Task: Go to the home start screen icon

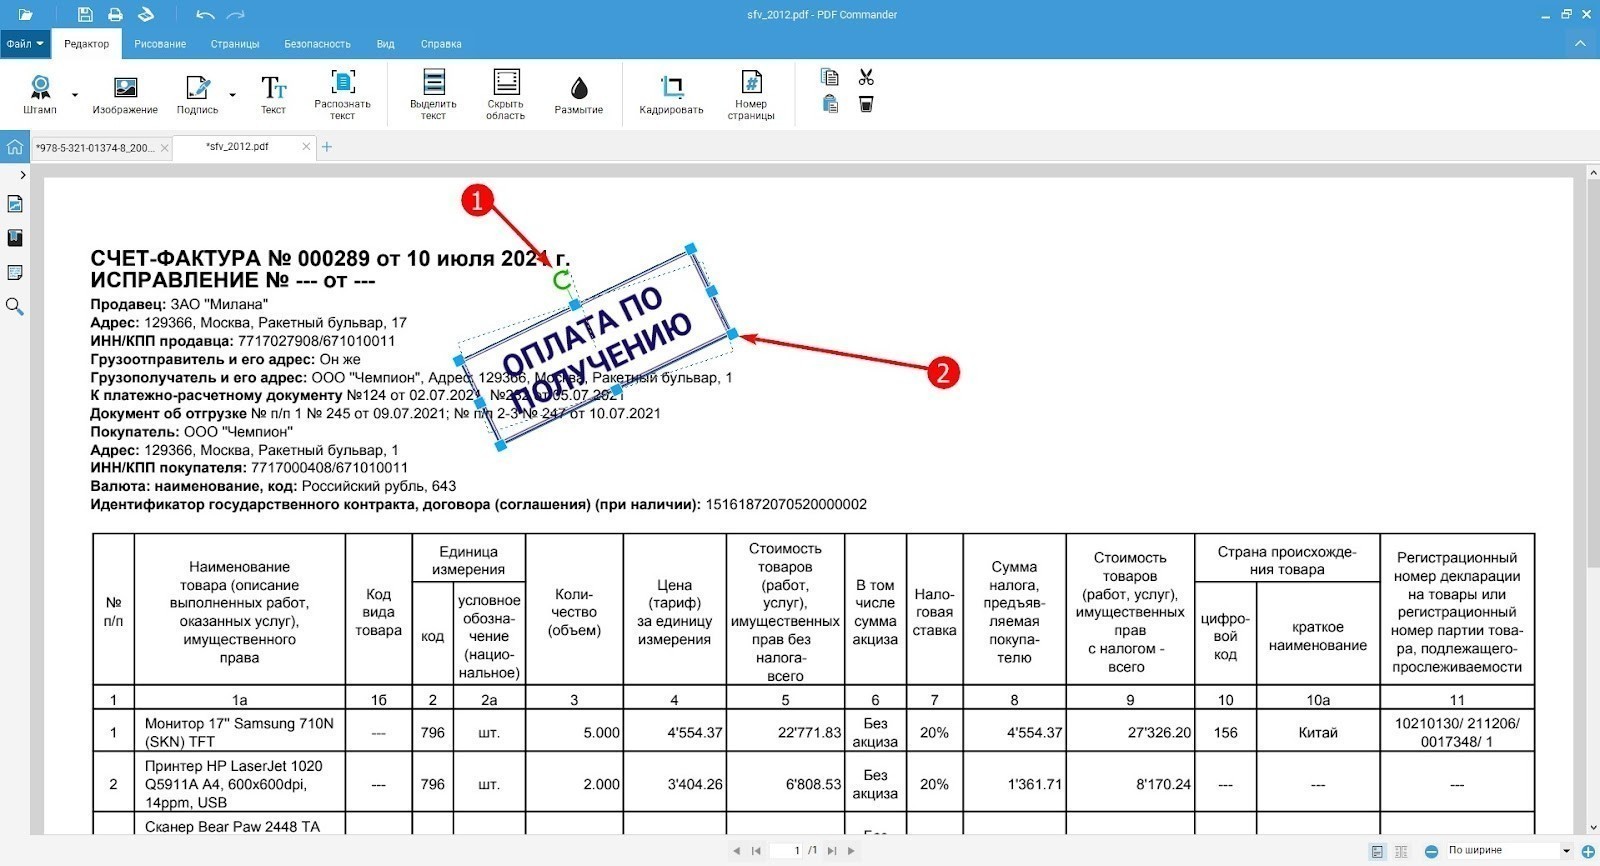Action: pos(14,147)
